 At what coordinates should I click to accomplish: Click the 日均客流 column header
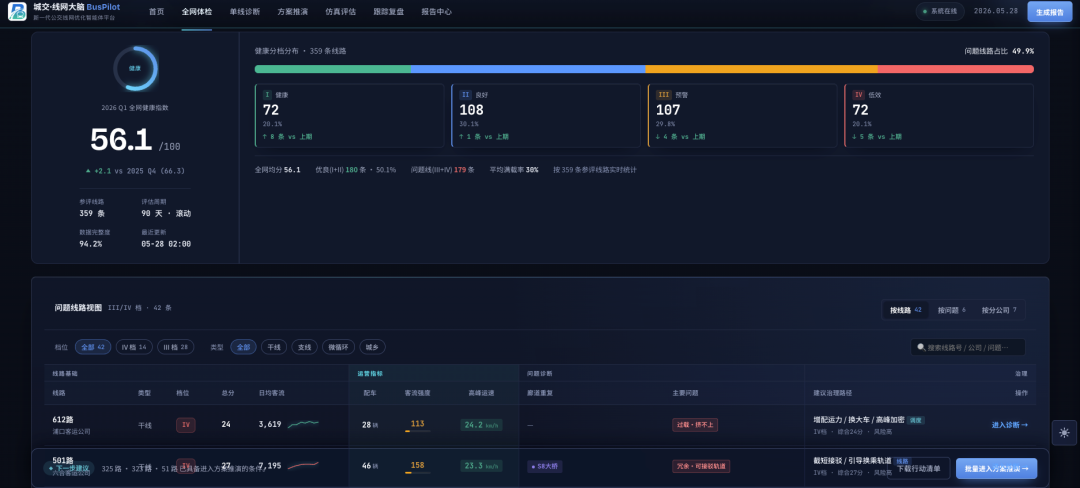click(271, 393)
